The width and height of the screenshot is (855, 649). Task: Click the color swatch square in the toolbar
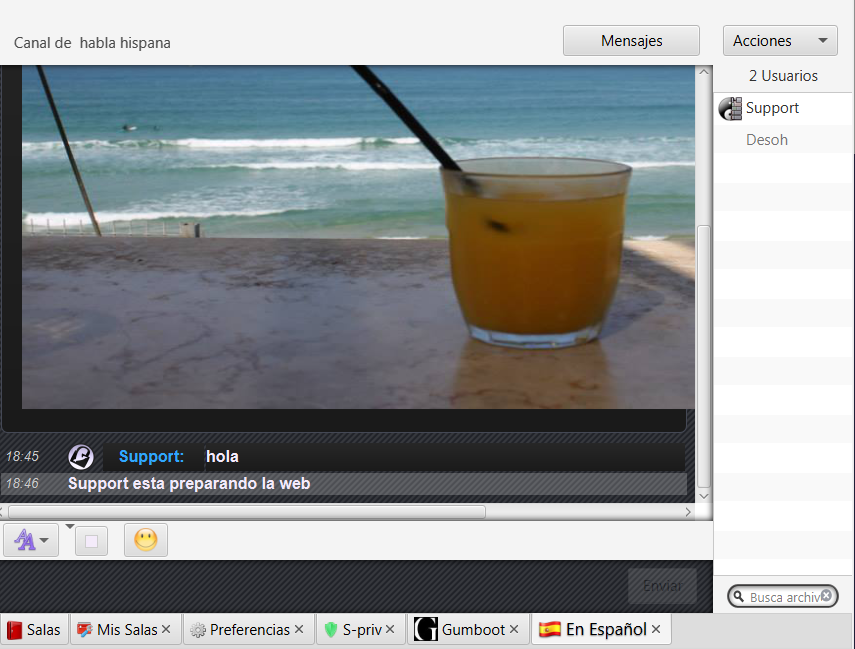pos(91,539)
